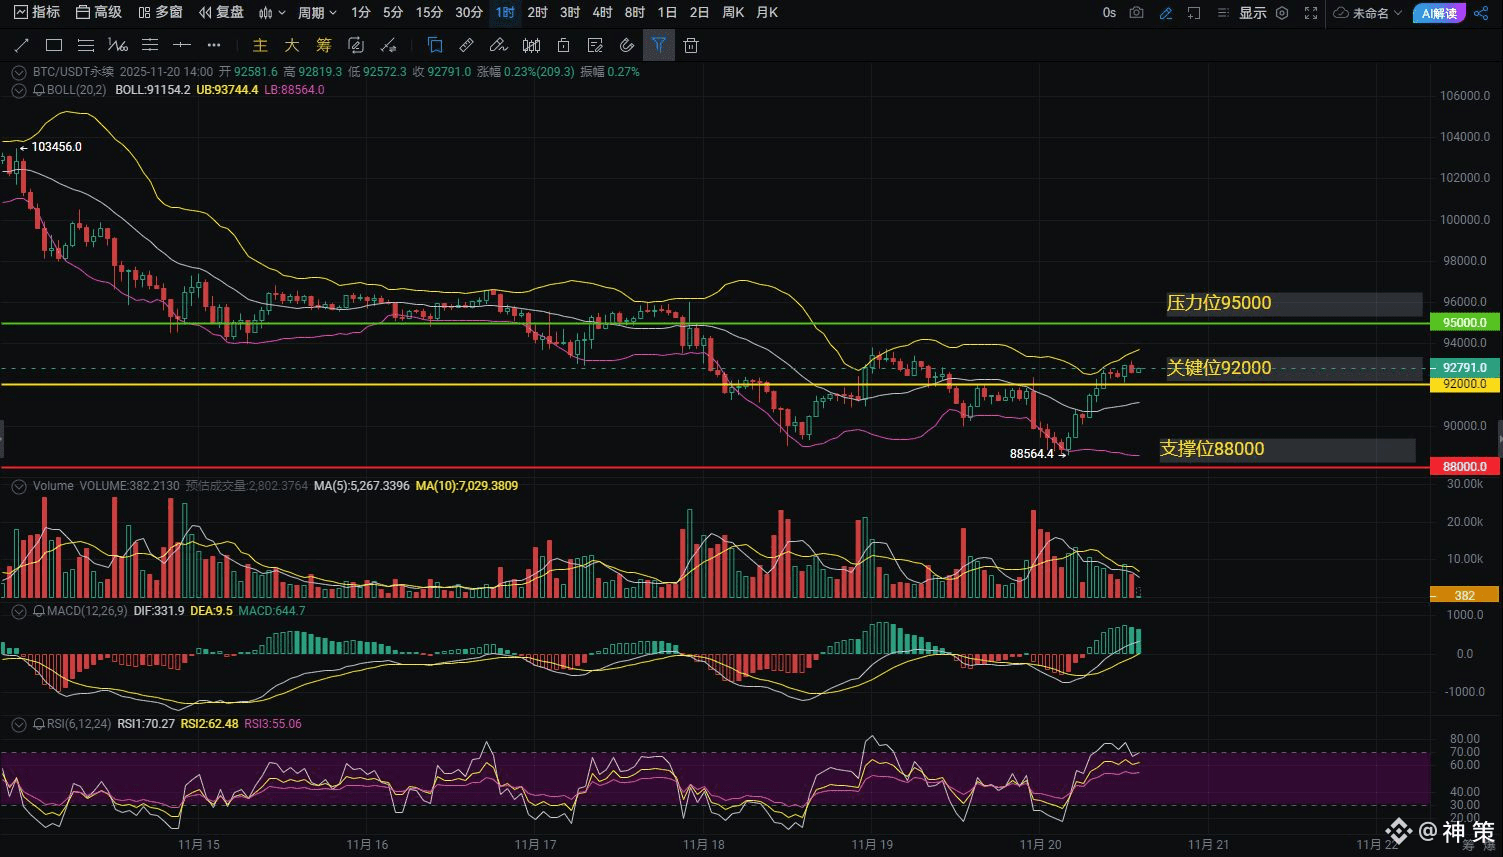The width and height of the screenshot is (1503, 857).
Task: Select the ruler measurement tool
Action: 466,45
